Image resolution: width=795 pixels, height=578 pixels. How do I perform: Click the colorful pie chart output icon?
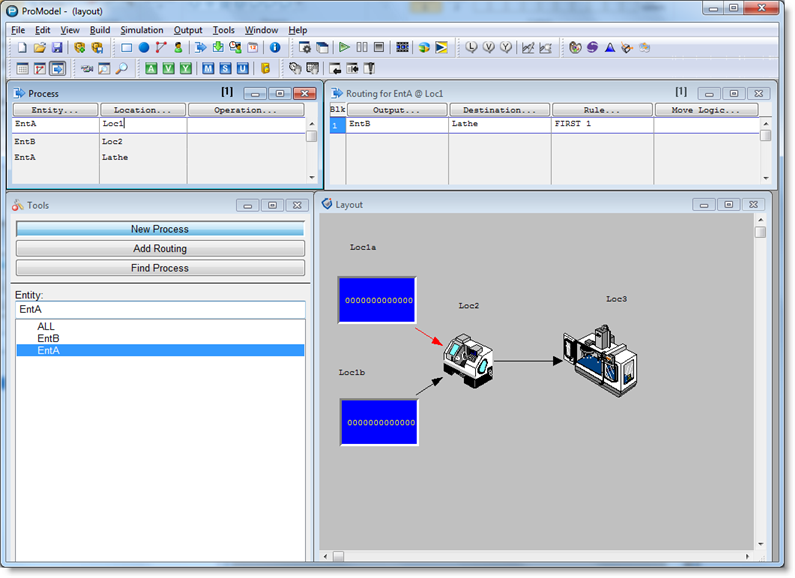click(x=424, y=48)
